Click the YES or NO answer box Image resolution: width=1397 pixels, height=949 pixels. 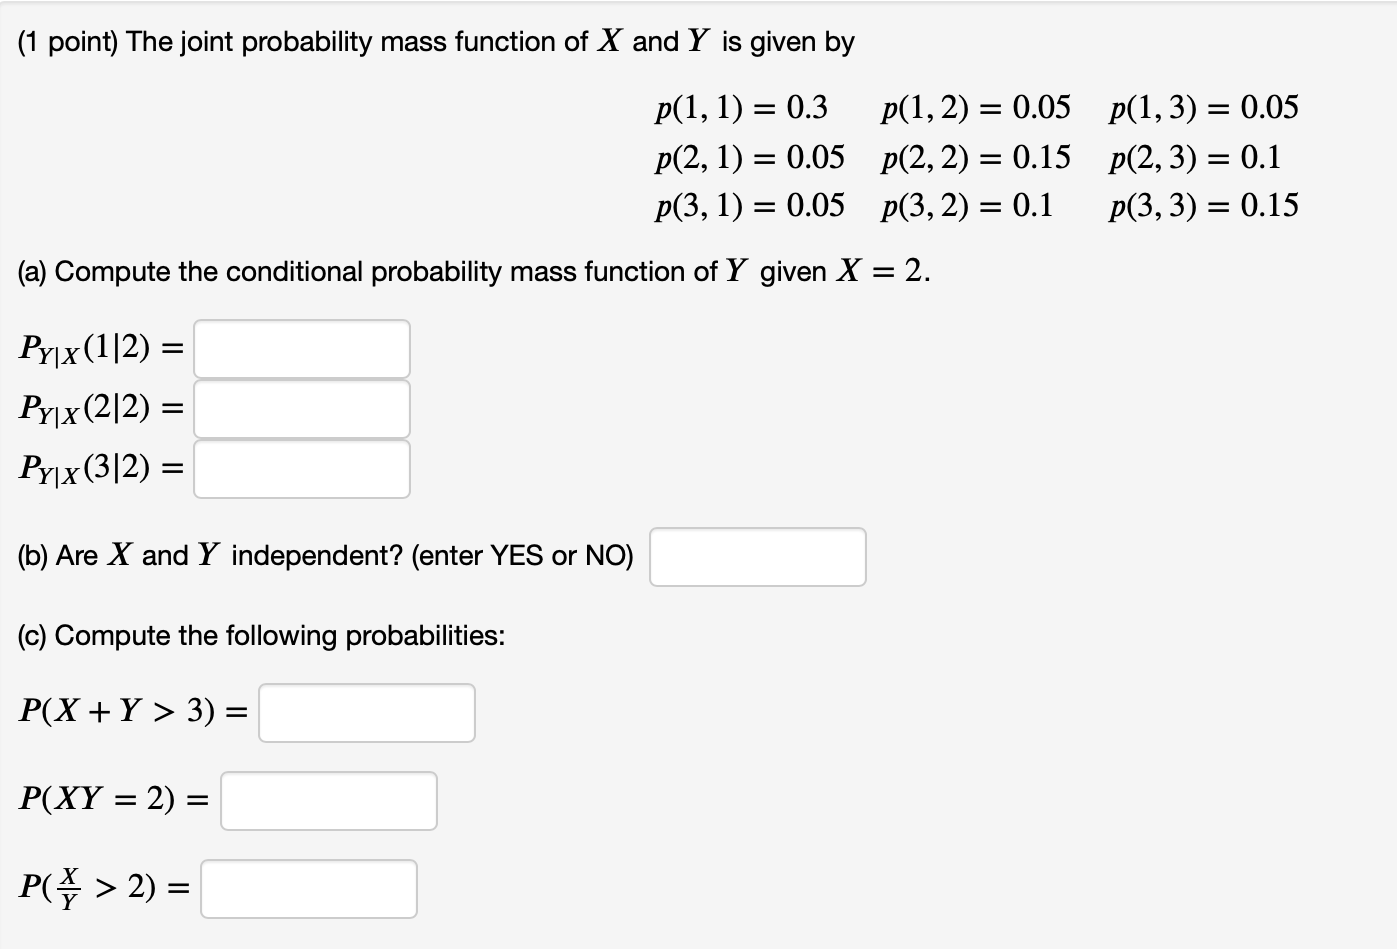click(x=757, y=557)
